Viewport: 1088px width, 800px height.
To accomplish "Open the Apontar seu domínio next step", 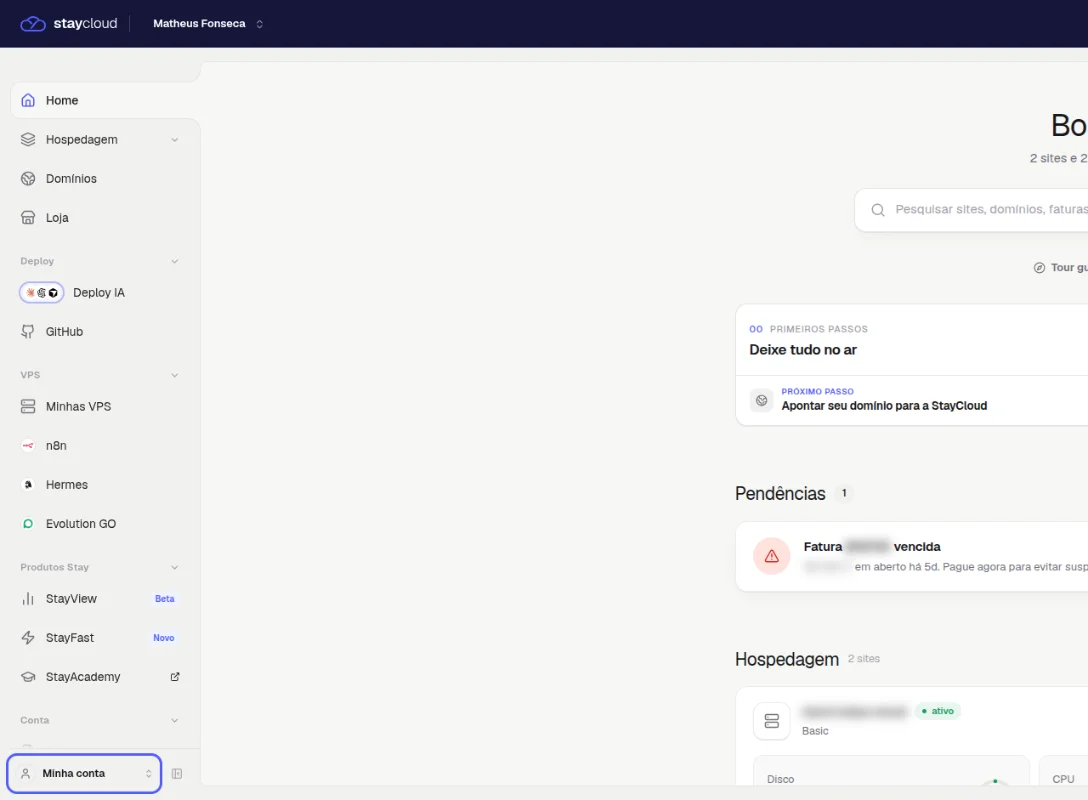I will coord(912,400).
